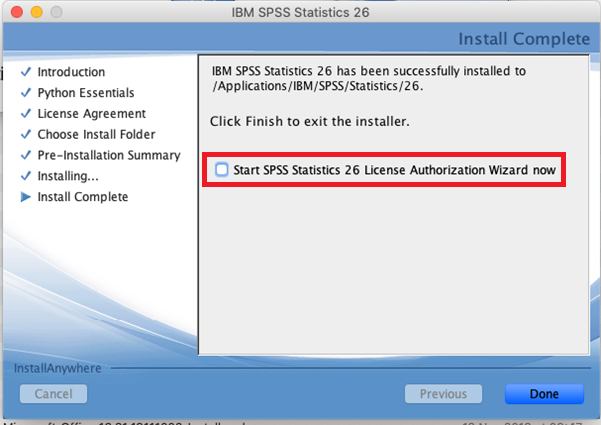The width and height of the screenshot is (601, 425).
Task: Click the InstallAnywhere label
Action: [x=57, y=368]
